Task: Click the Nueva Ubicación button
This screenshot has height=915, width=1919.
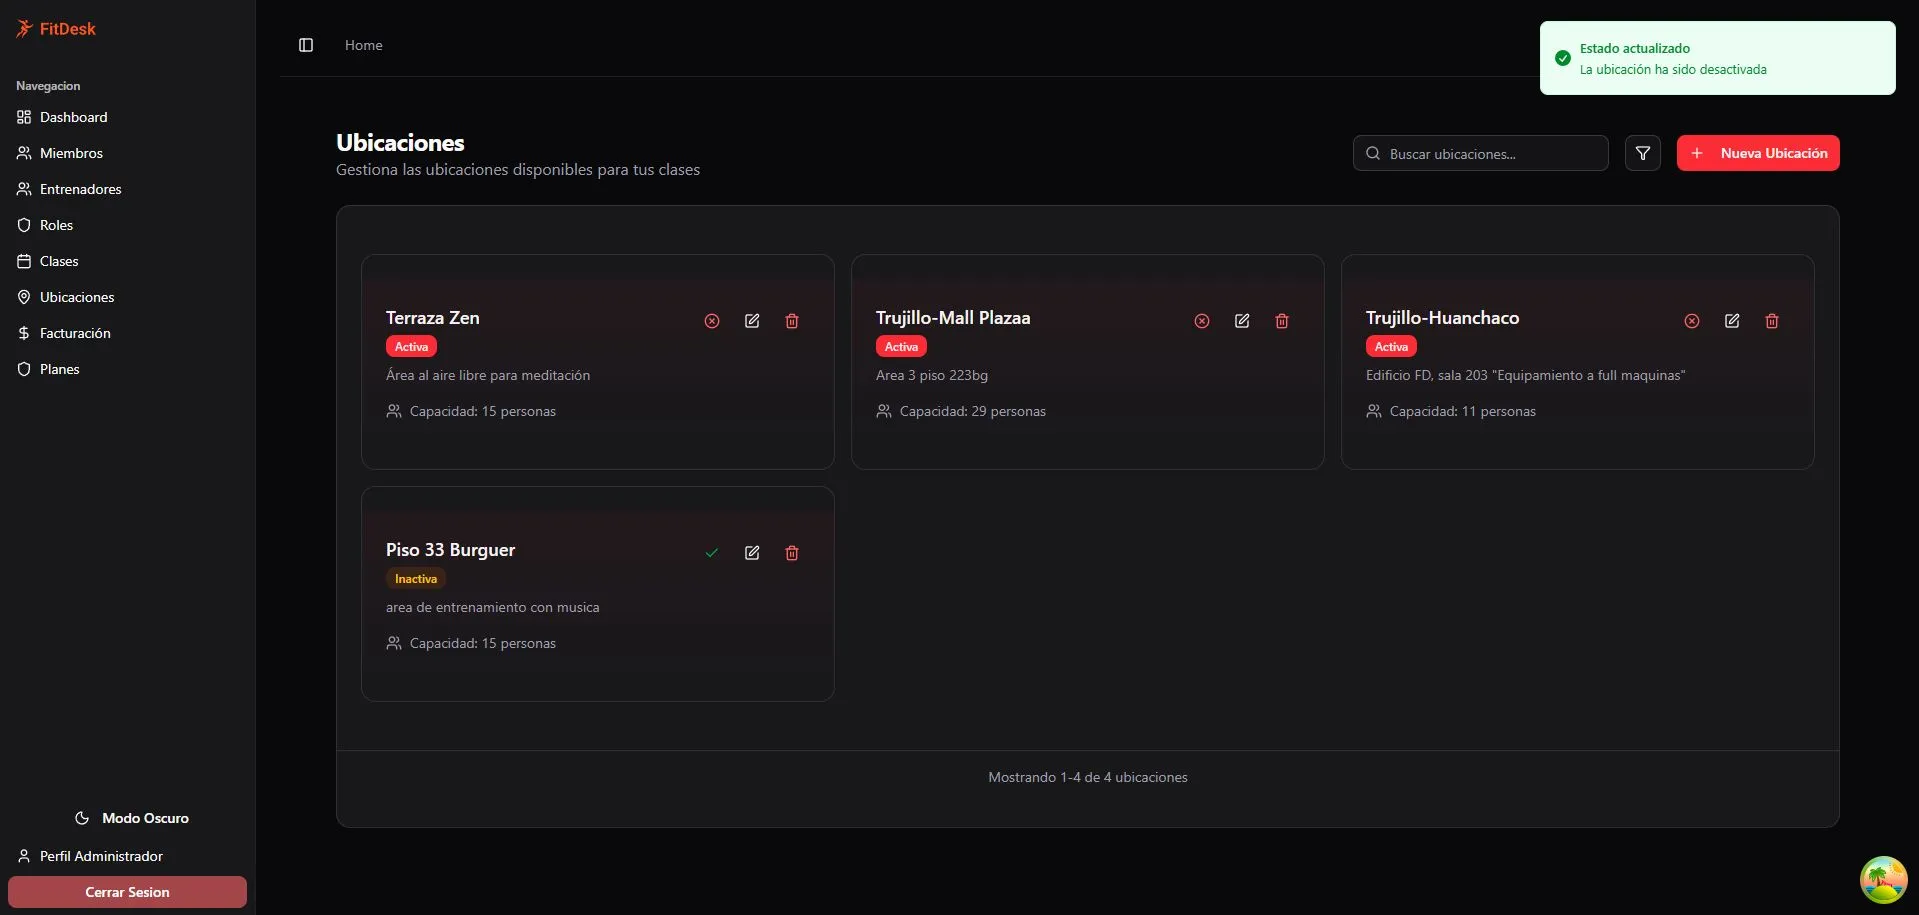Action: (1758, 153)
